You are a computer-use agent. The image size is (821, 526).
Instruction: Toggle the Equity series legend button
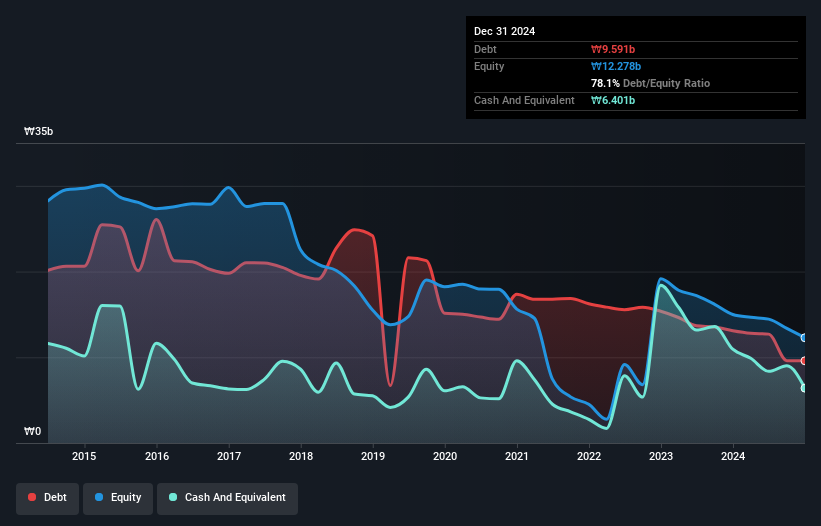(x=118, y=498)
